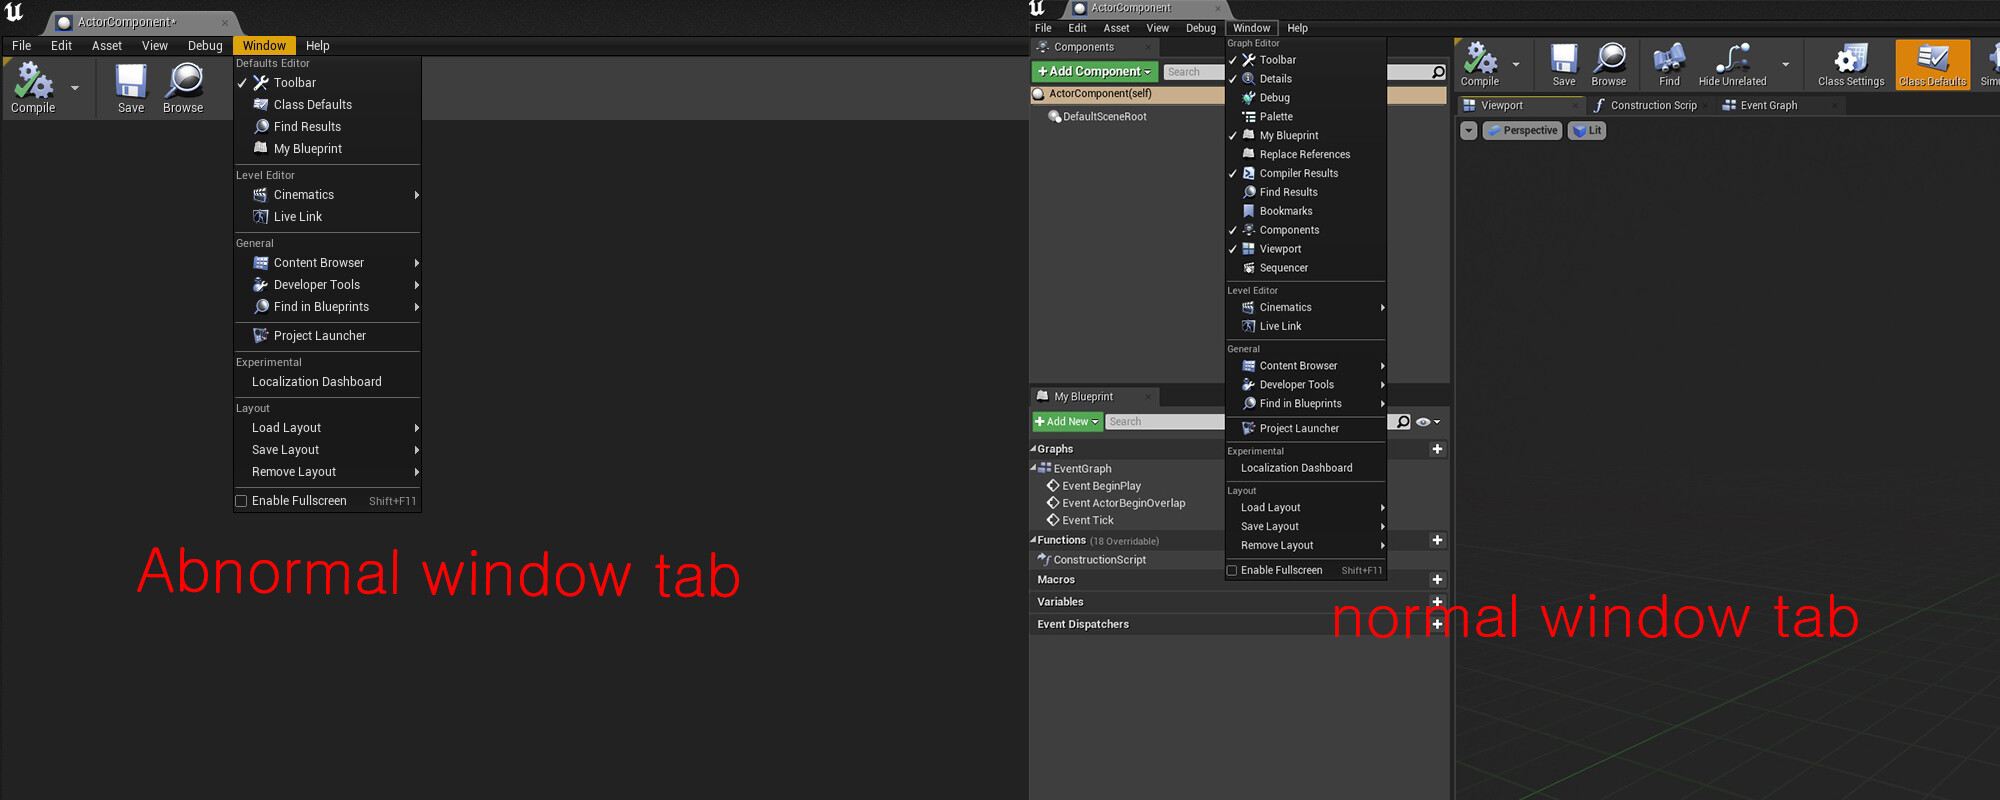
Task: Choose Class Defaults in the left Window menu
Action: (x=327, y=105)
